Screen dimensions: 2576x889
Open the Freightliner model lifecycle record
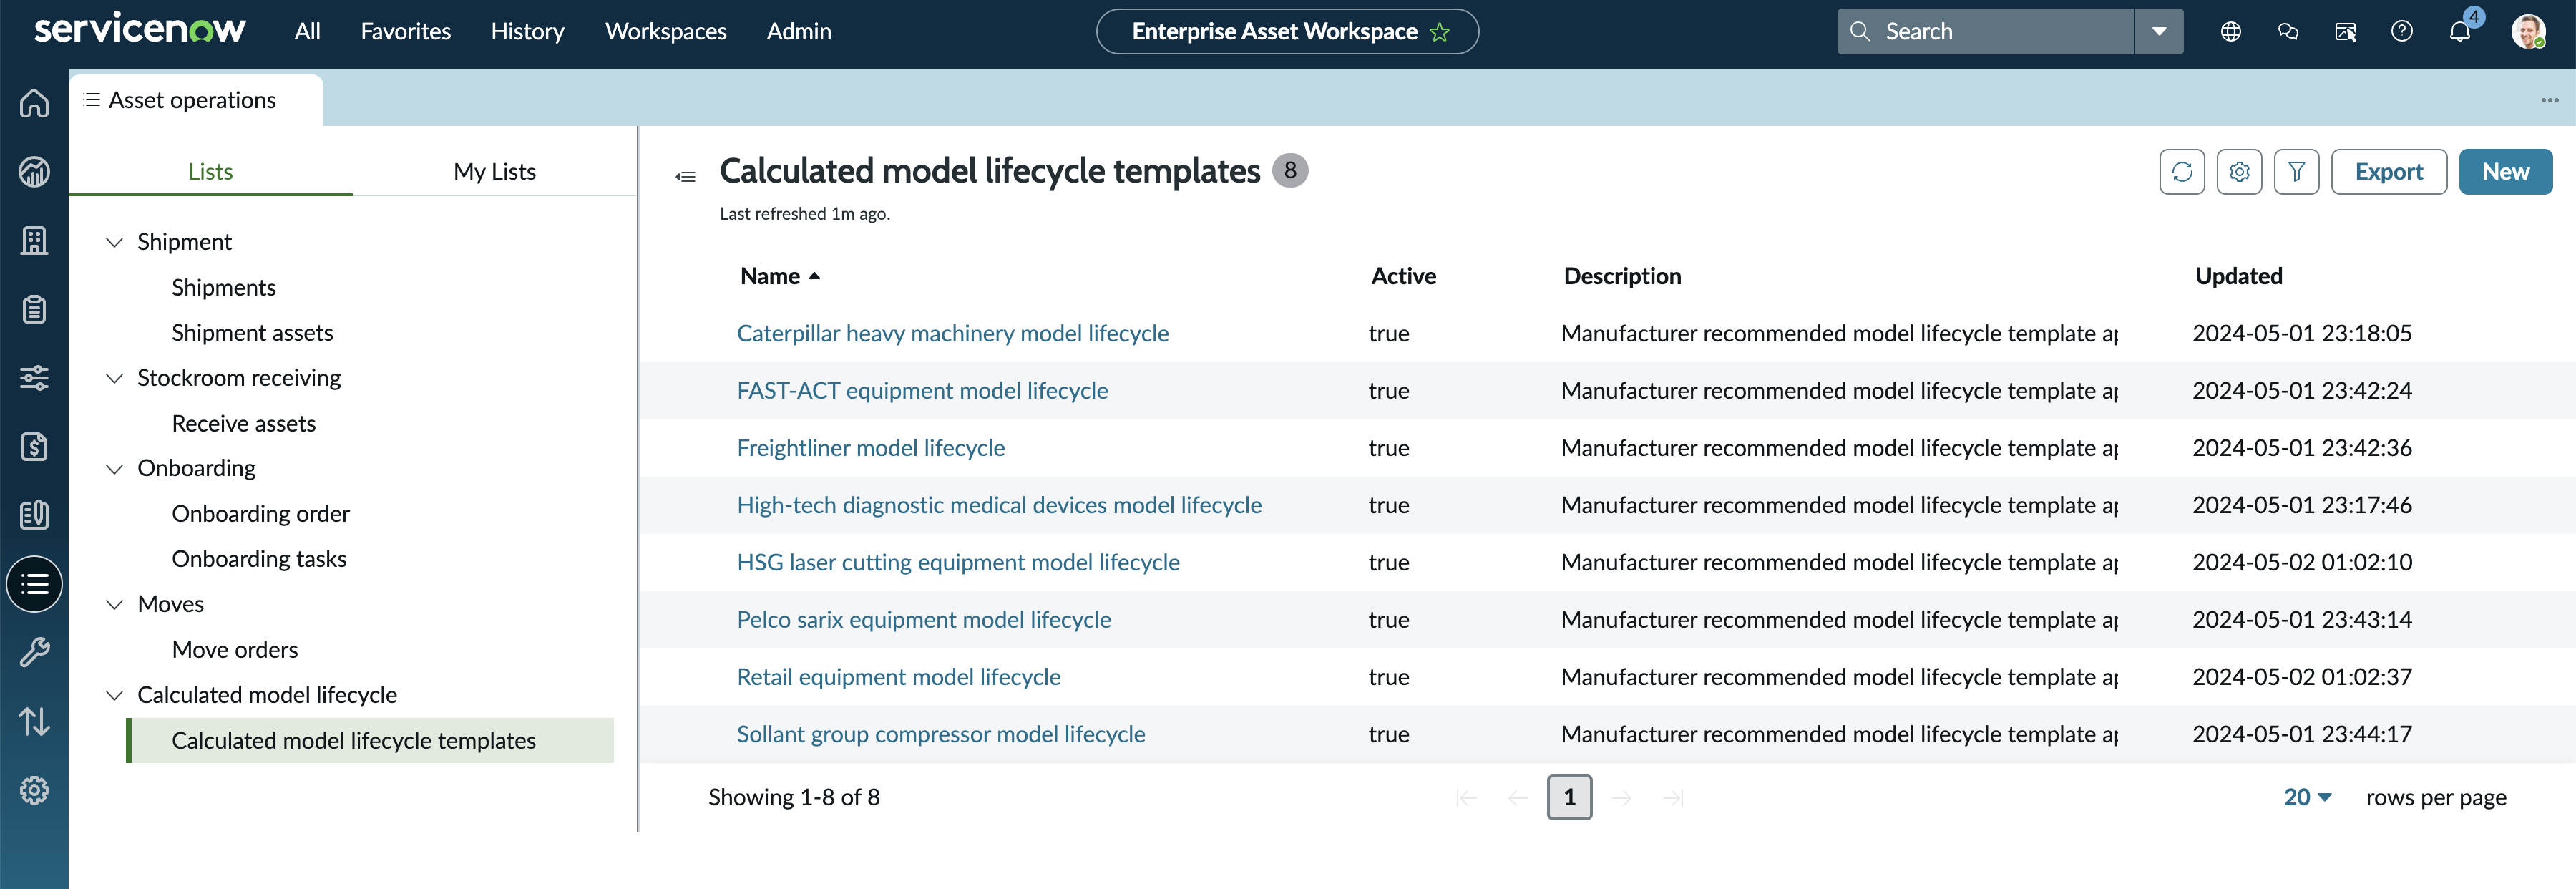tap(870, 448)
